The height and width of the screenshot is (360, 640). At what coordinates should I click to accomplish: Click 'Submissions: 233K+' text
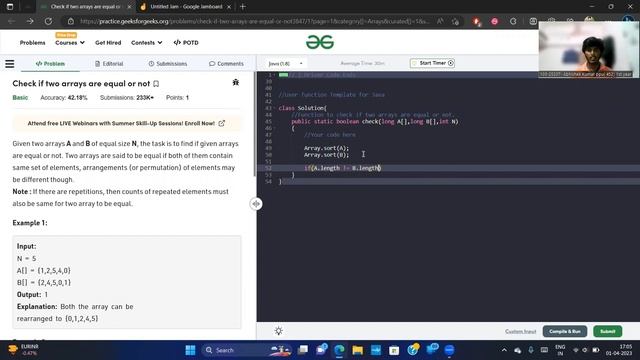(127, 98)
